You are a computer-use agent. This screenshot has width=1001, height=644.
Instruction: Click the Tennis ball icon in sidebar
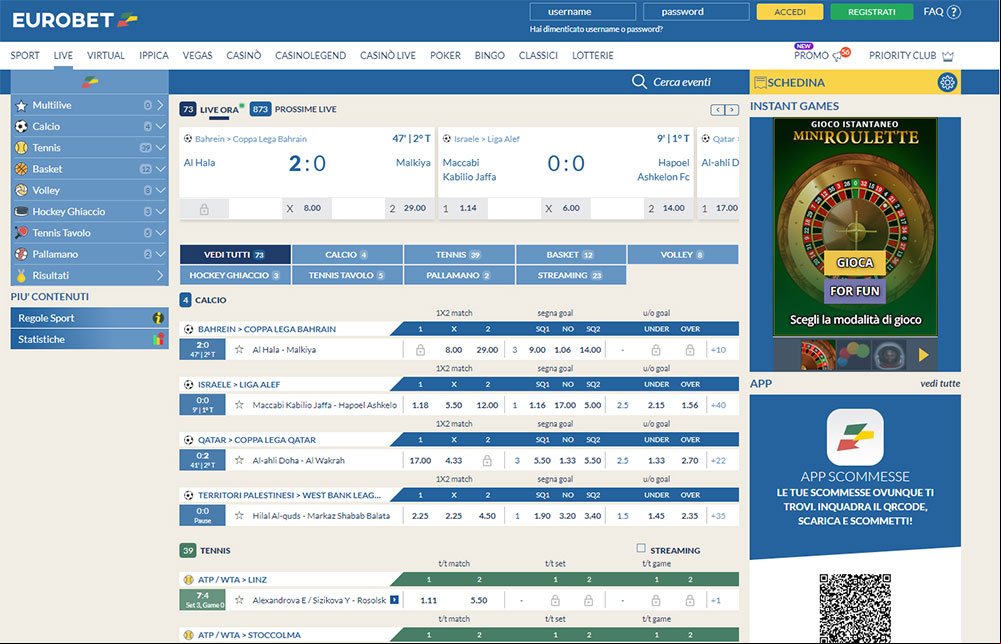click(x=21, y=147)
